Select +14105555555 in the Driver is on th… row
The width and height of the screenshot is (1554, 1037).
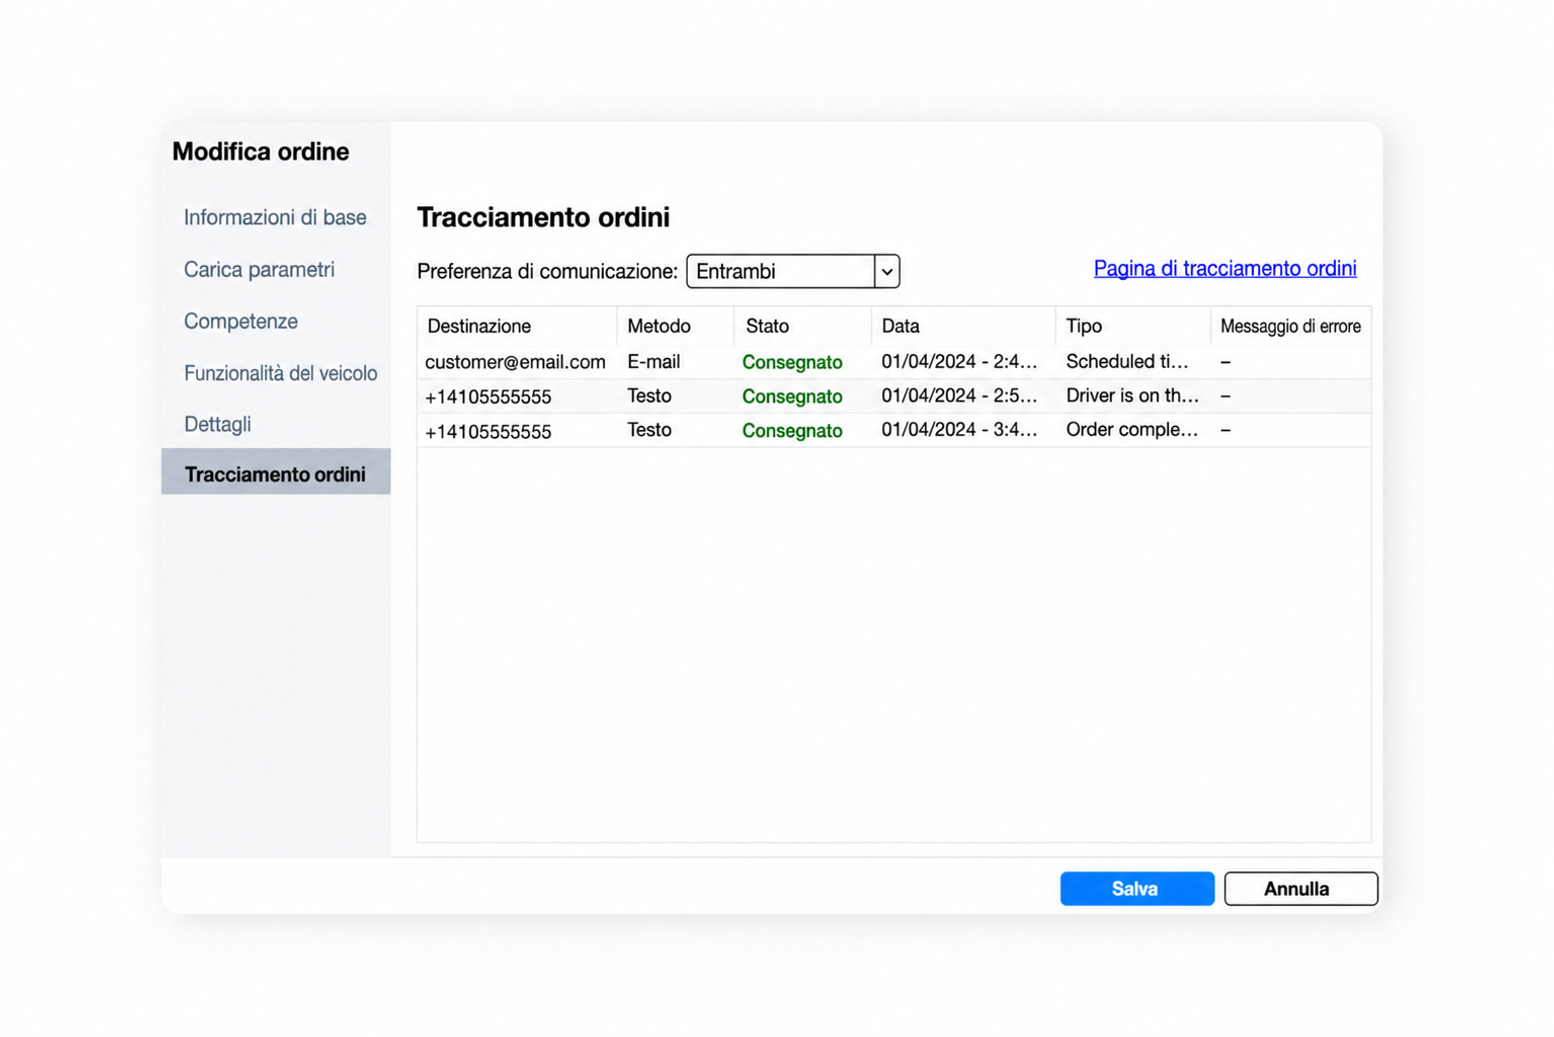tap(488, 397)
